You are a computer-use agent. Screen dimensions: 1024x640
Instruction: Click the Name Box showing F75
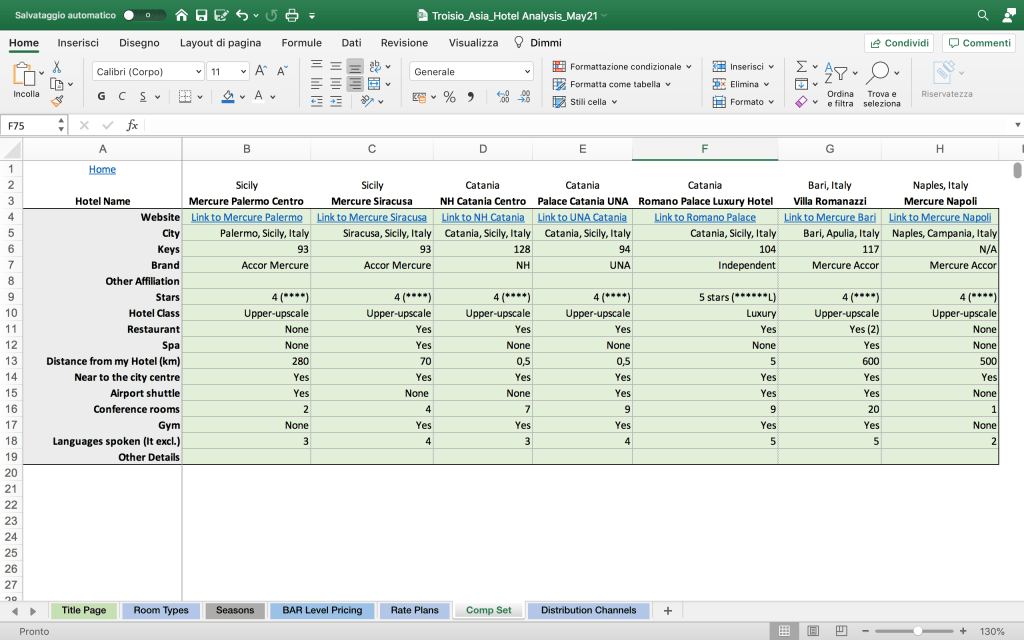[x=30, y=126]
